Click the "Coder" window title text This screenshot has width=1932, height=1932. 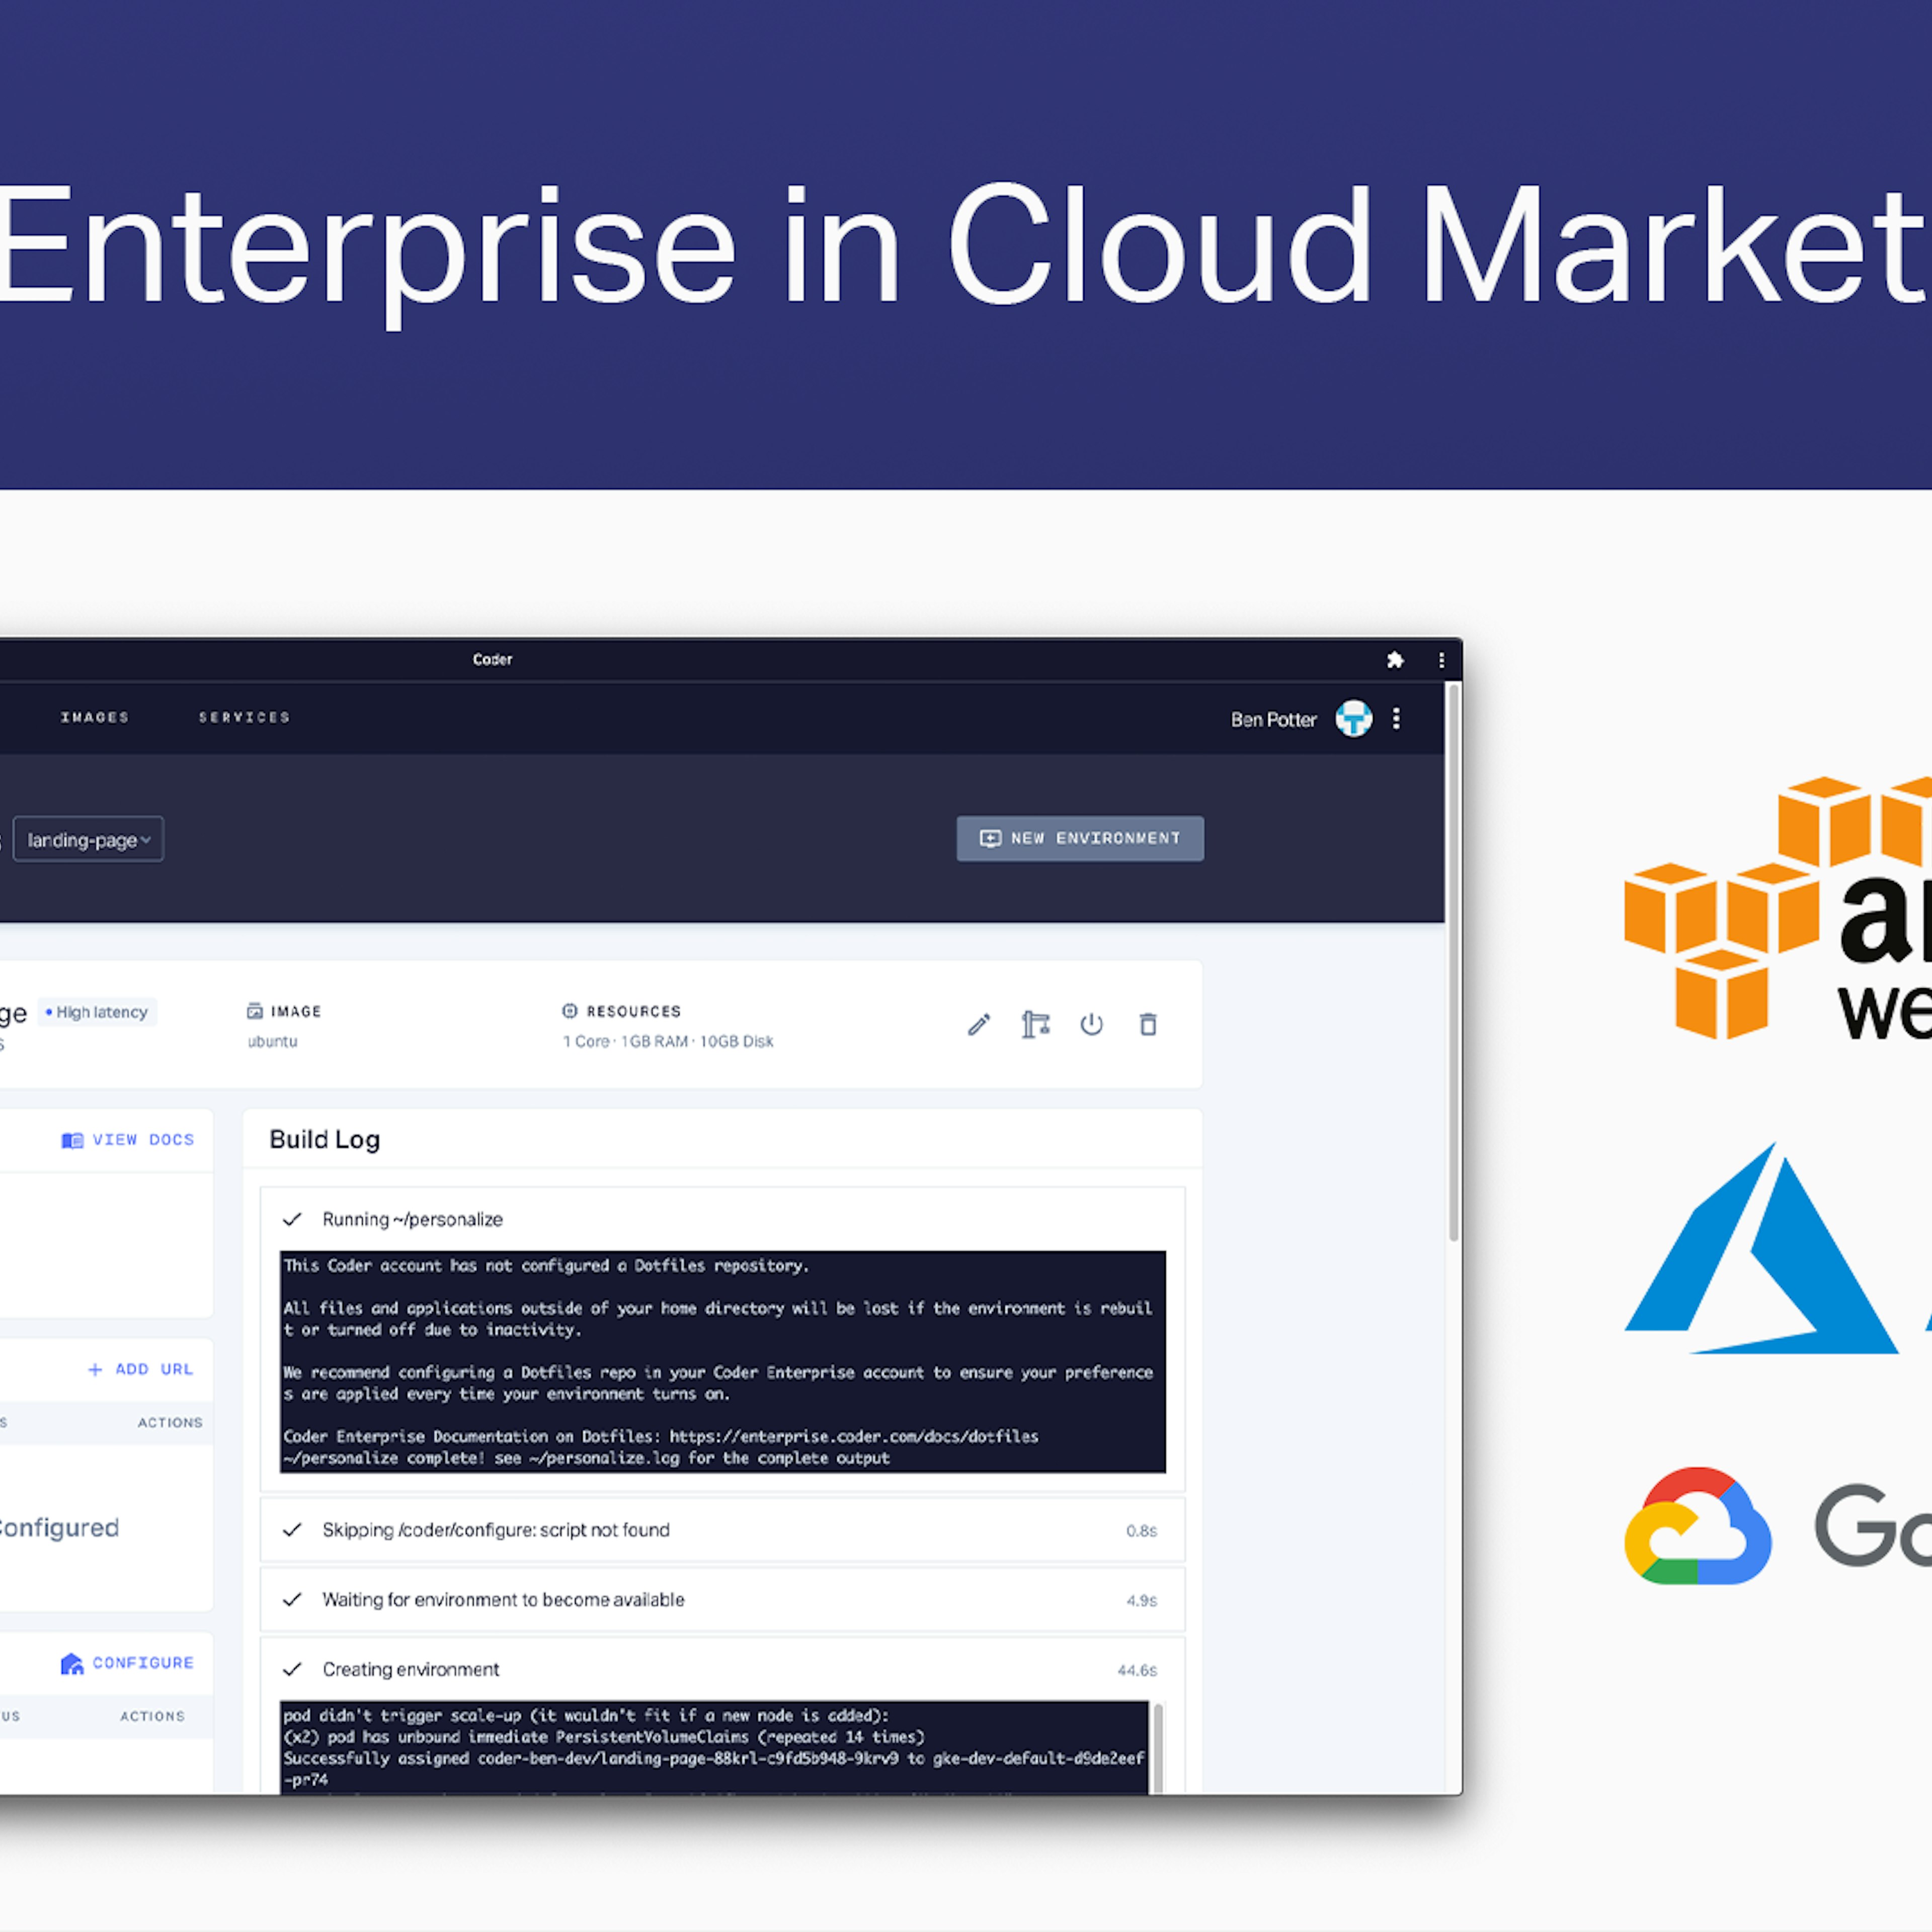pyautogui.click(x=492, y=660)
